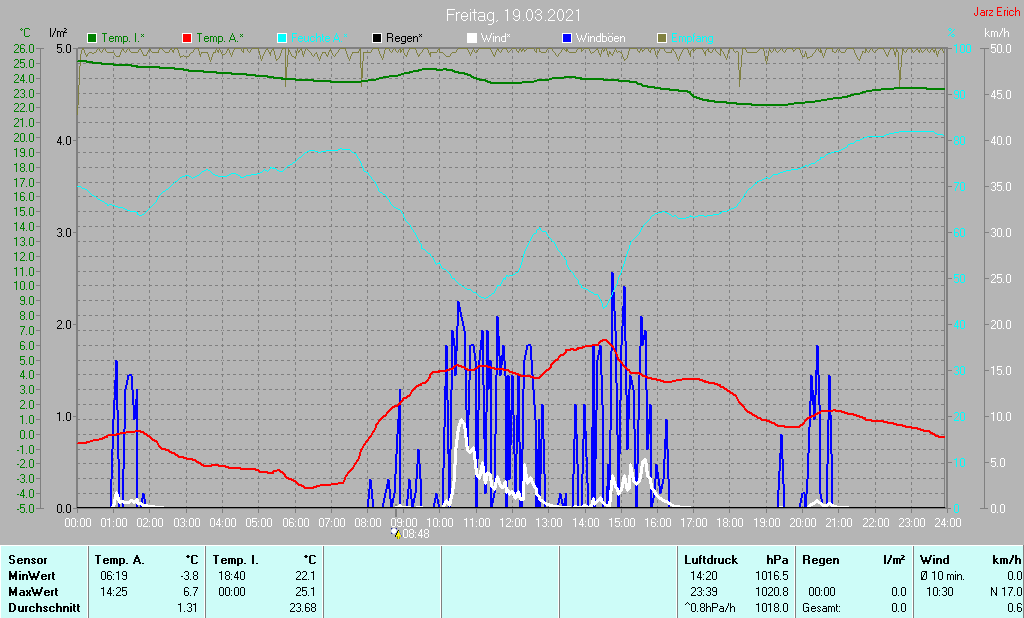Click the green Temp. I. legend swatch
Screen dimensions: 1024x618
[92, 39]
